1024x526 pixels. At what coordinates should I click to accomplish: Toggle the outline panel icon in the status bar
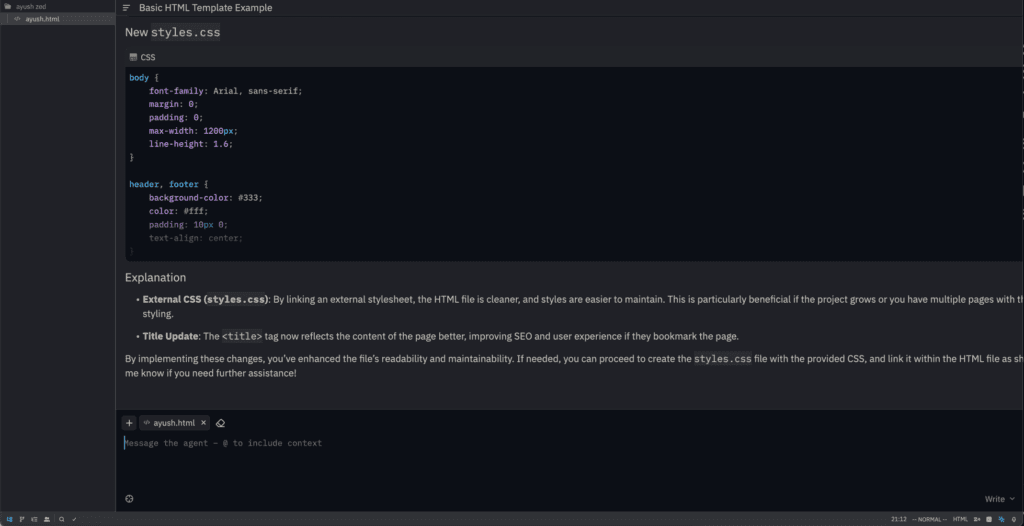coord(34,519)
